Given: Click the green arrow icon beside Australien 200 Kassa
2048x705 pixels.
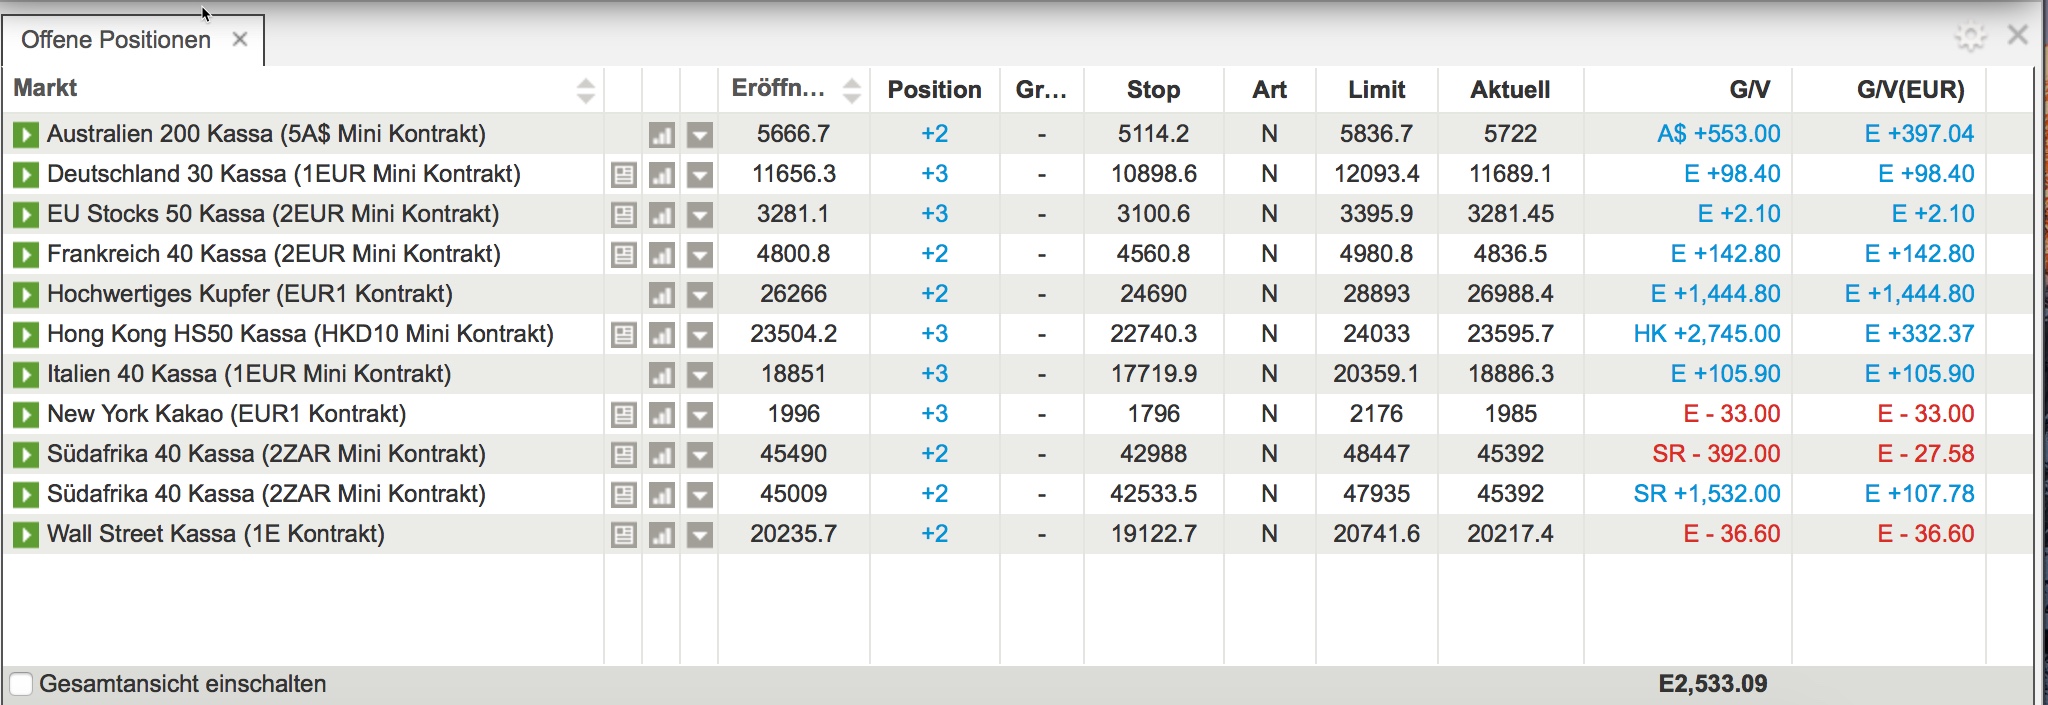Looking at the screenshot, I should point(25,134).
